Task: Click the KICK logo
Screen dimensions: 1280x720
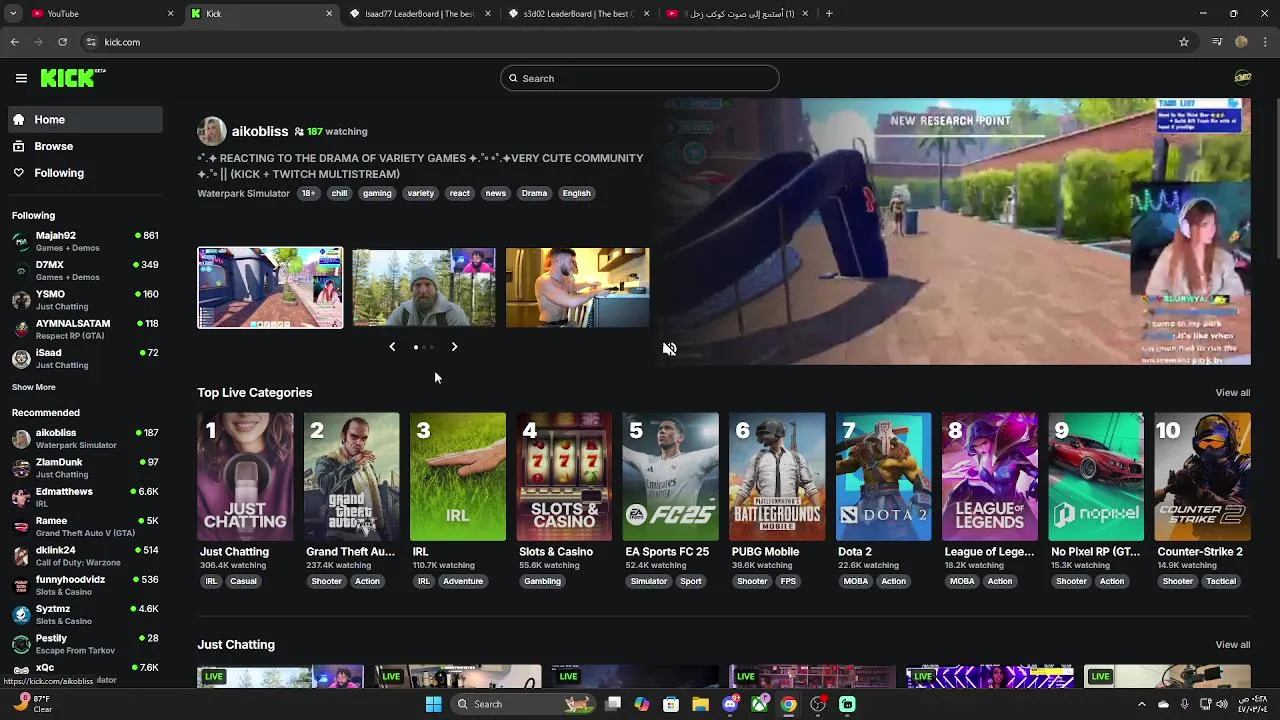Action: click(73, 78)
